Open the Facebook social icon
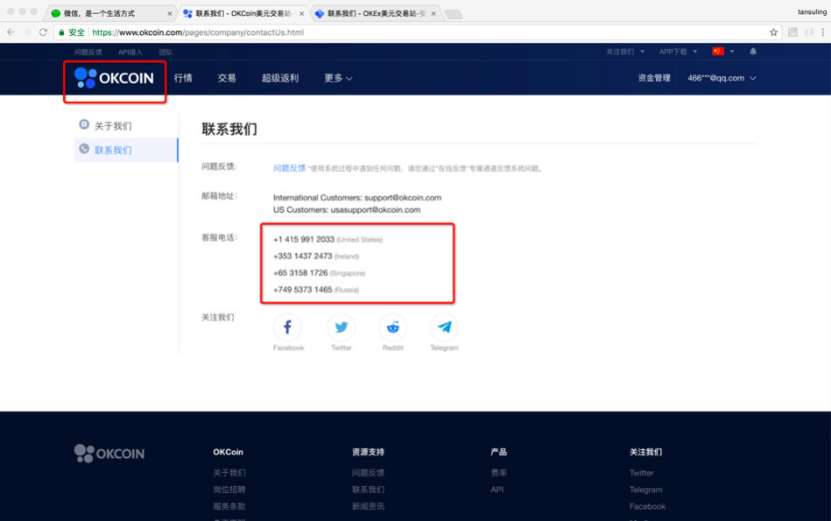This screenshot has height=521, width=831. click(287, 327)
